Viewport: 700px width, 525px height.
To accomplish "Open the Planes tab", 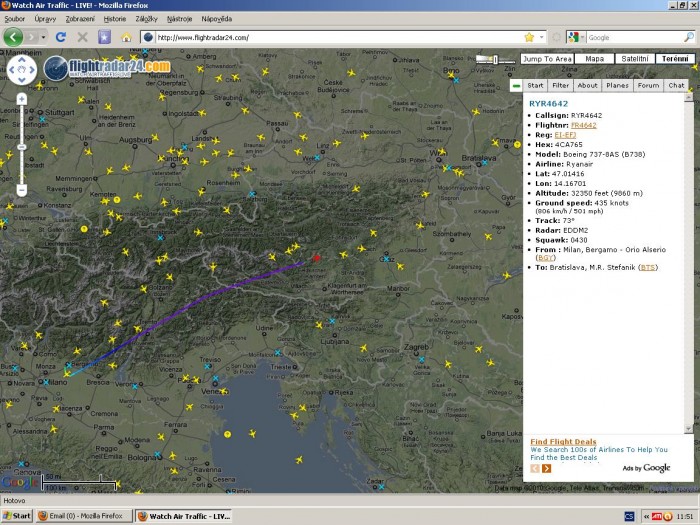I will pos(617,85).
